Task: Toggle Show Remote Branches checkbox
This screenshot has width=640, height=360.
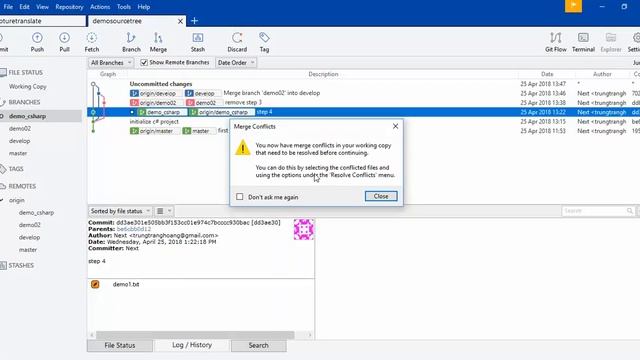Action: click(144, 62)
